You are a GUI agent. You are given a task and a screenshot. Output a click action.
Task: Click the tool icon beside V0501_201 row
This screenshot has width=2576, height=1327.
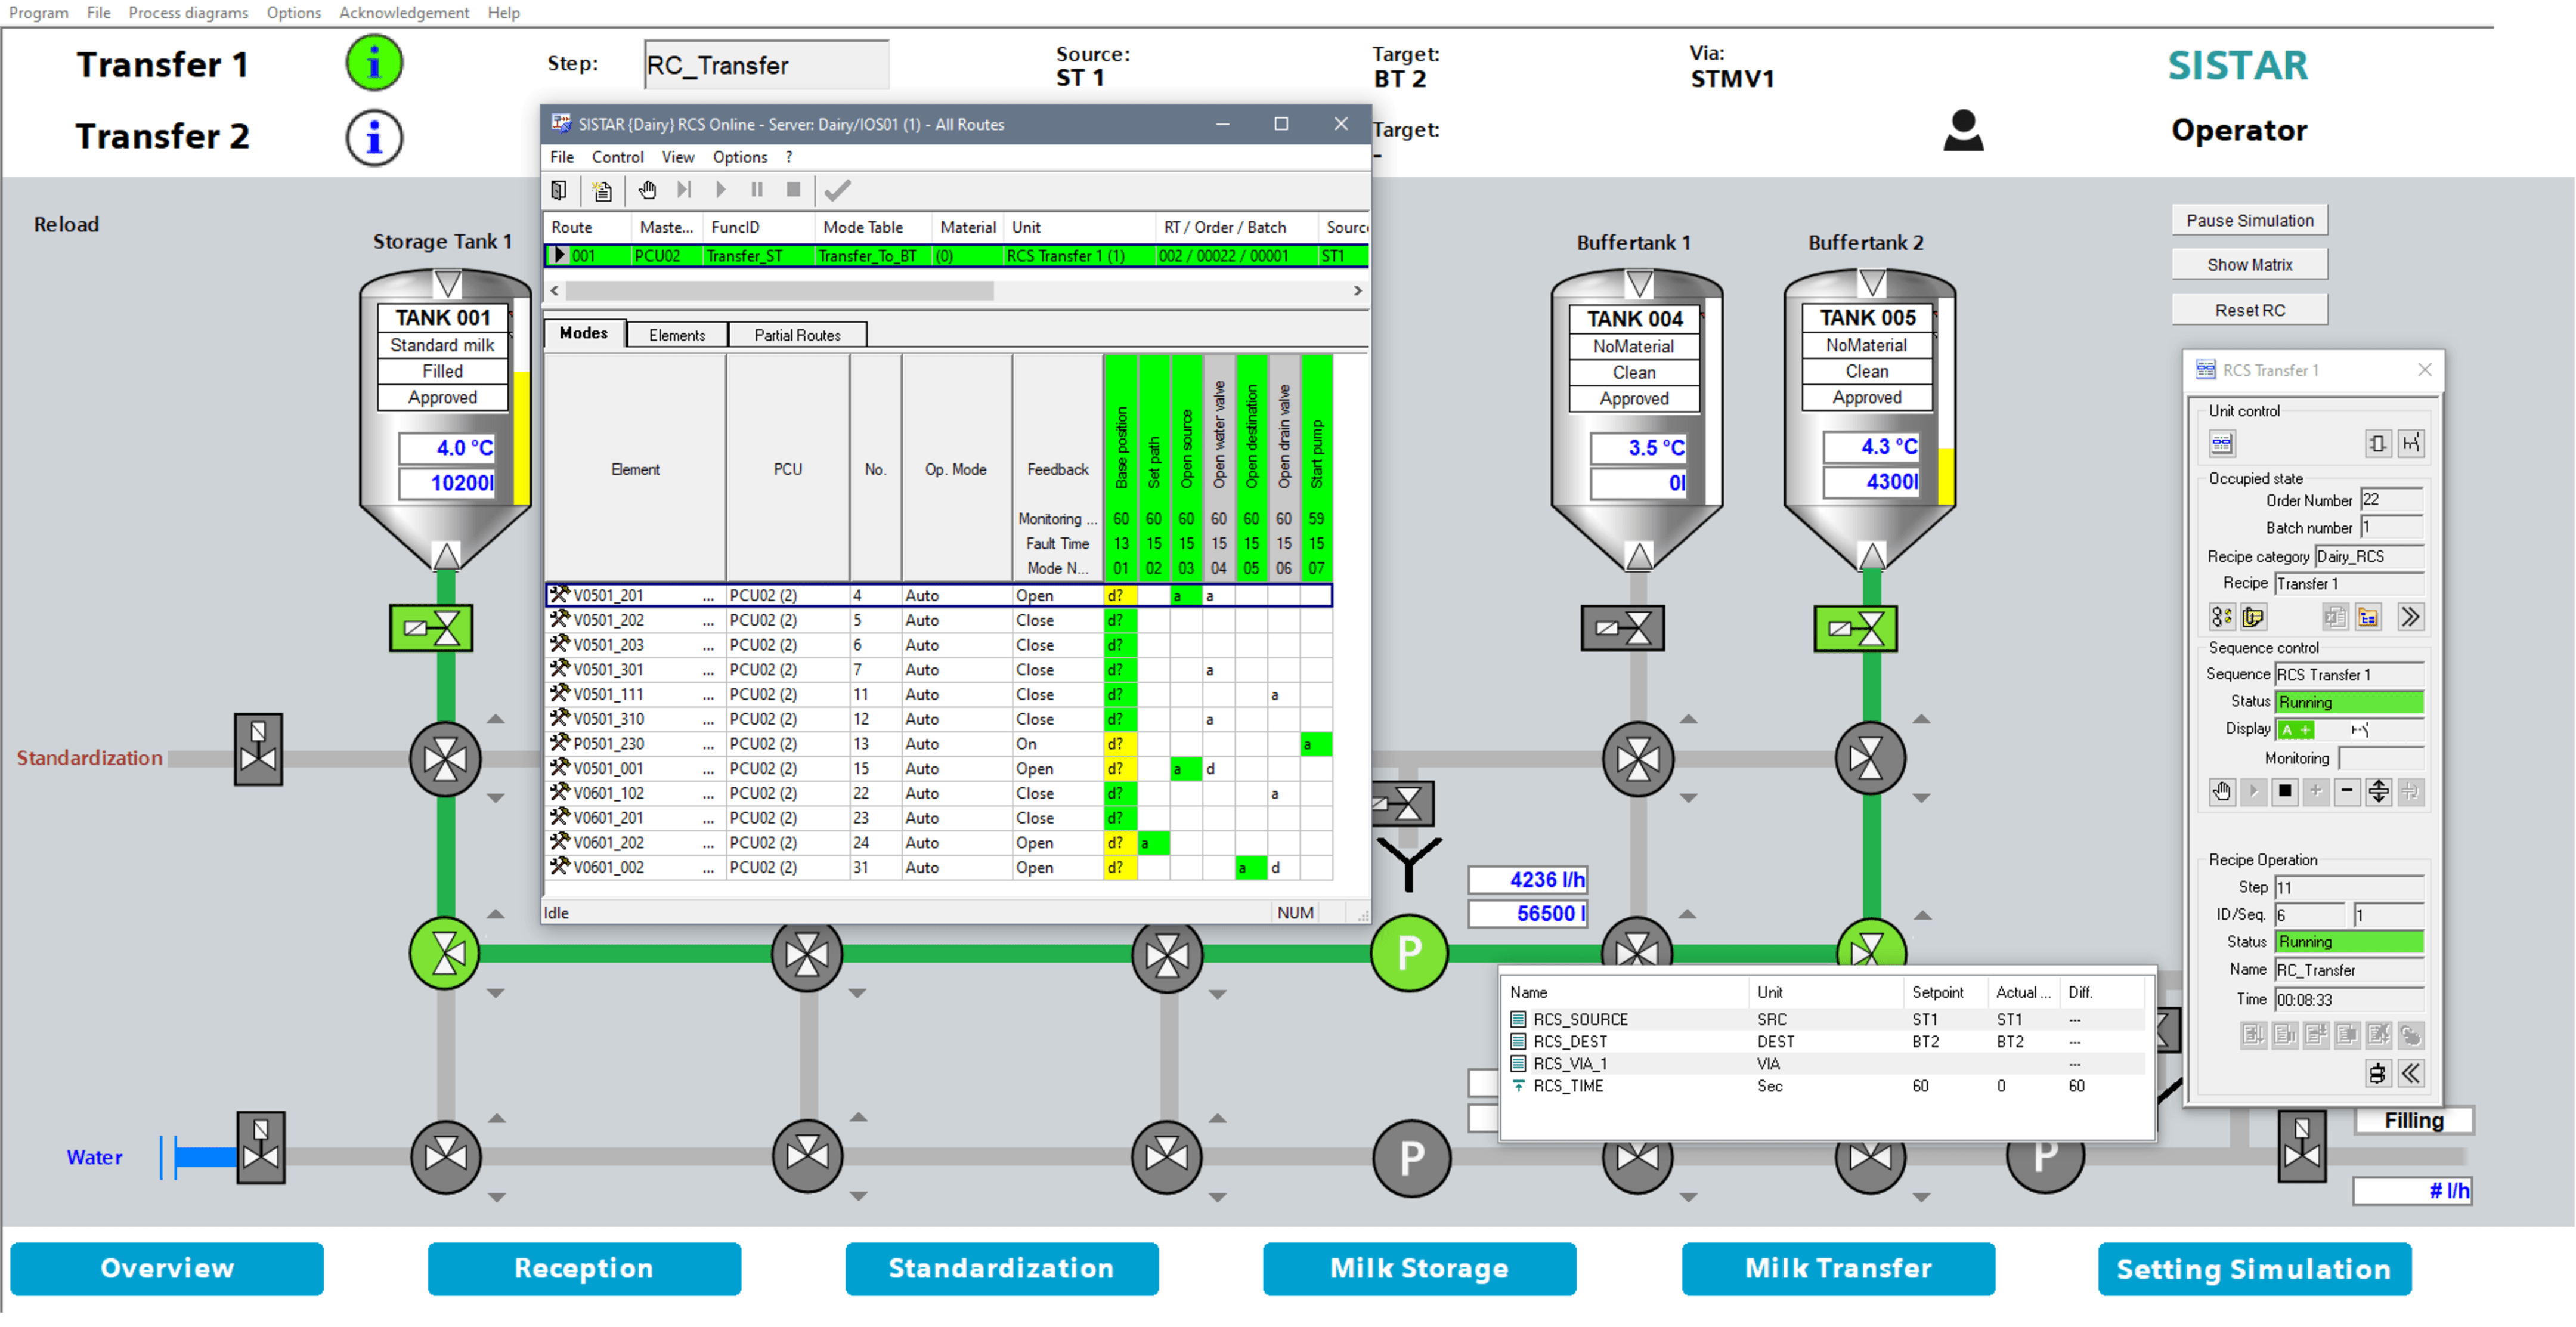pos(559,595)
